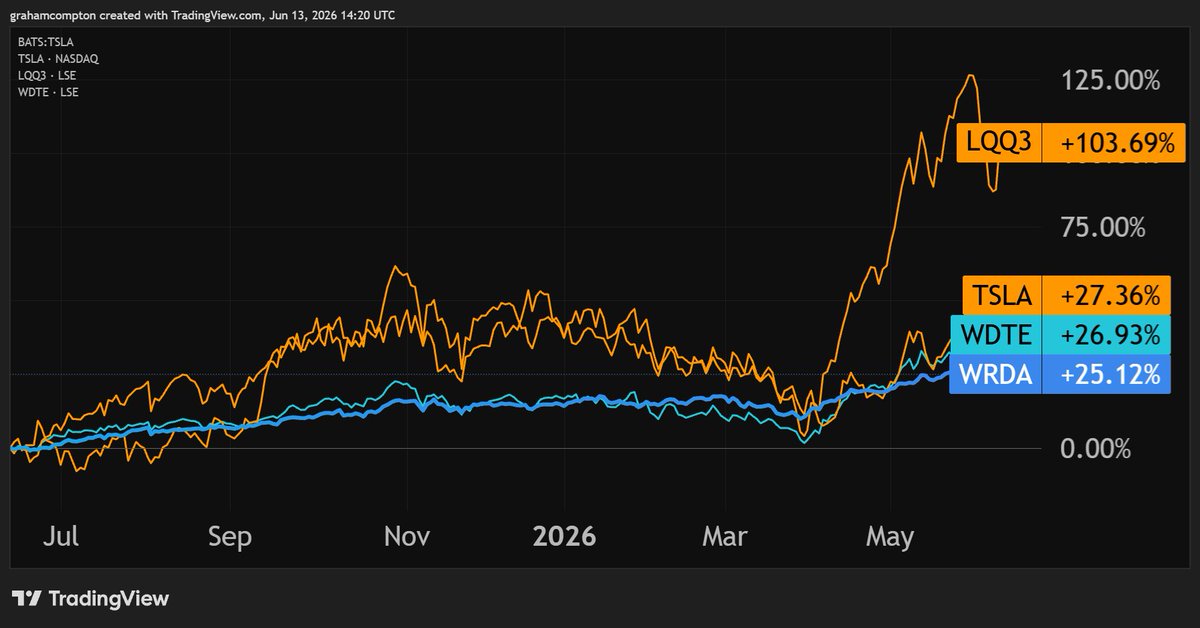The image size is (1200, 628).
Task: Click the 2026 time axis label
Action: click(564, 537)
